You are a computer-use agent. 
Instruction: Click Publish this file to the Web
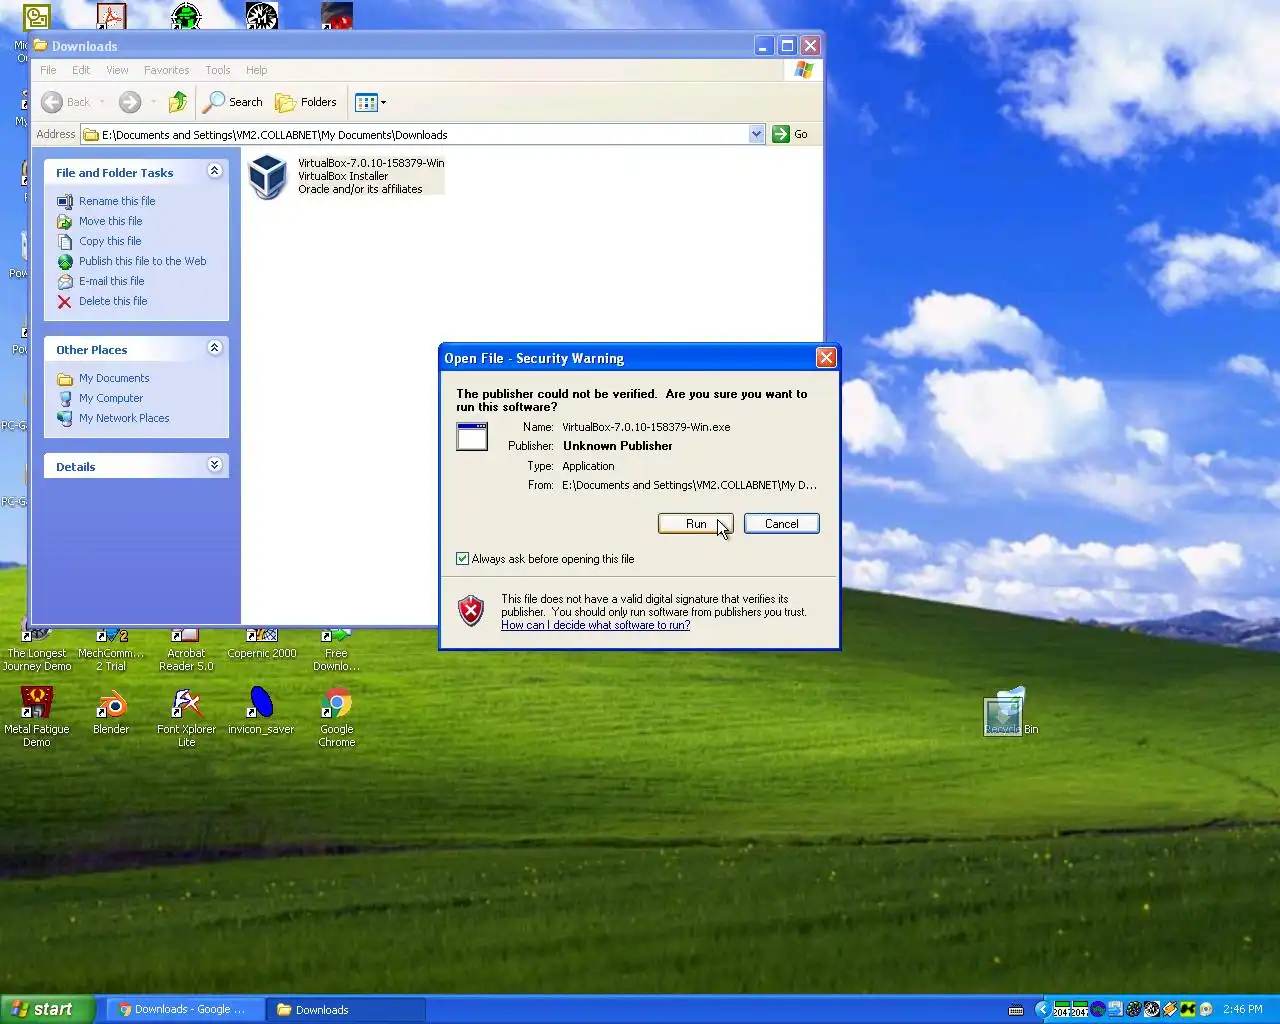pos(142,261)
